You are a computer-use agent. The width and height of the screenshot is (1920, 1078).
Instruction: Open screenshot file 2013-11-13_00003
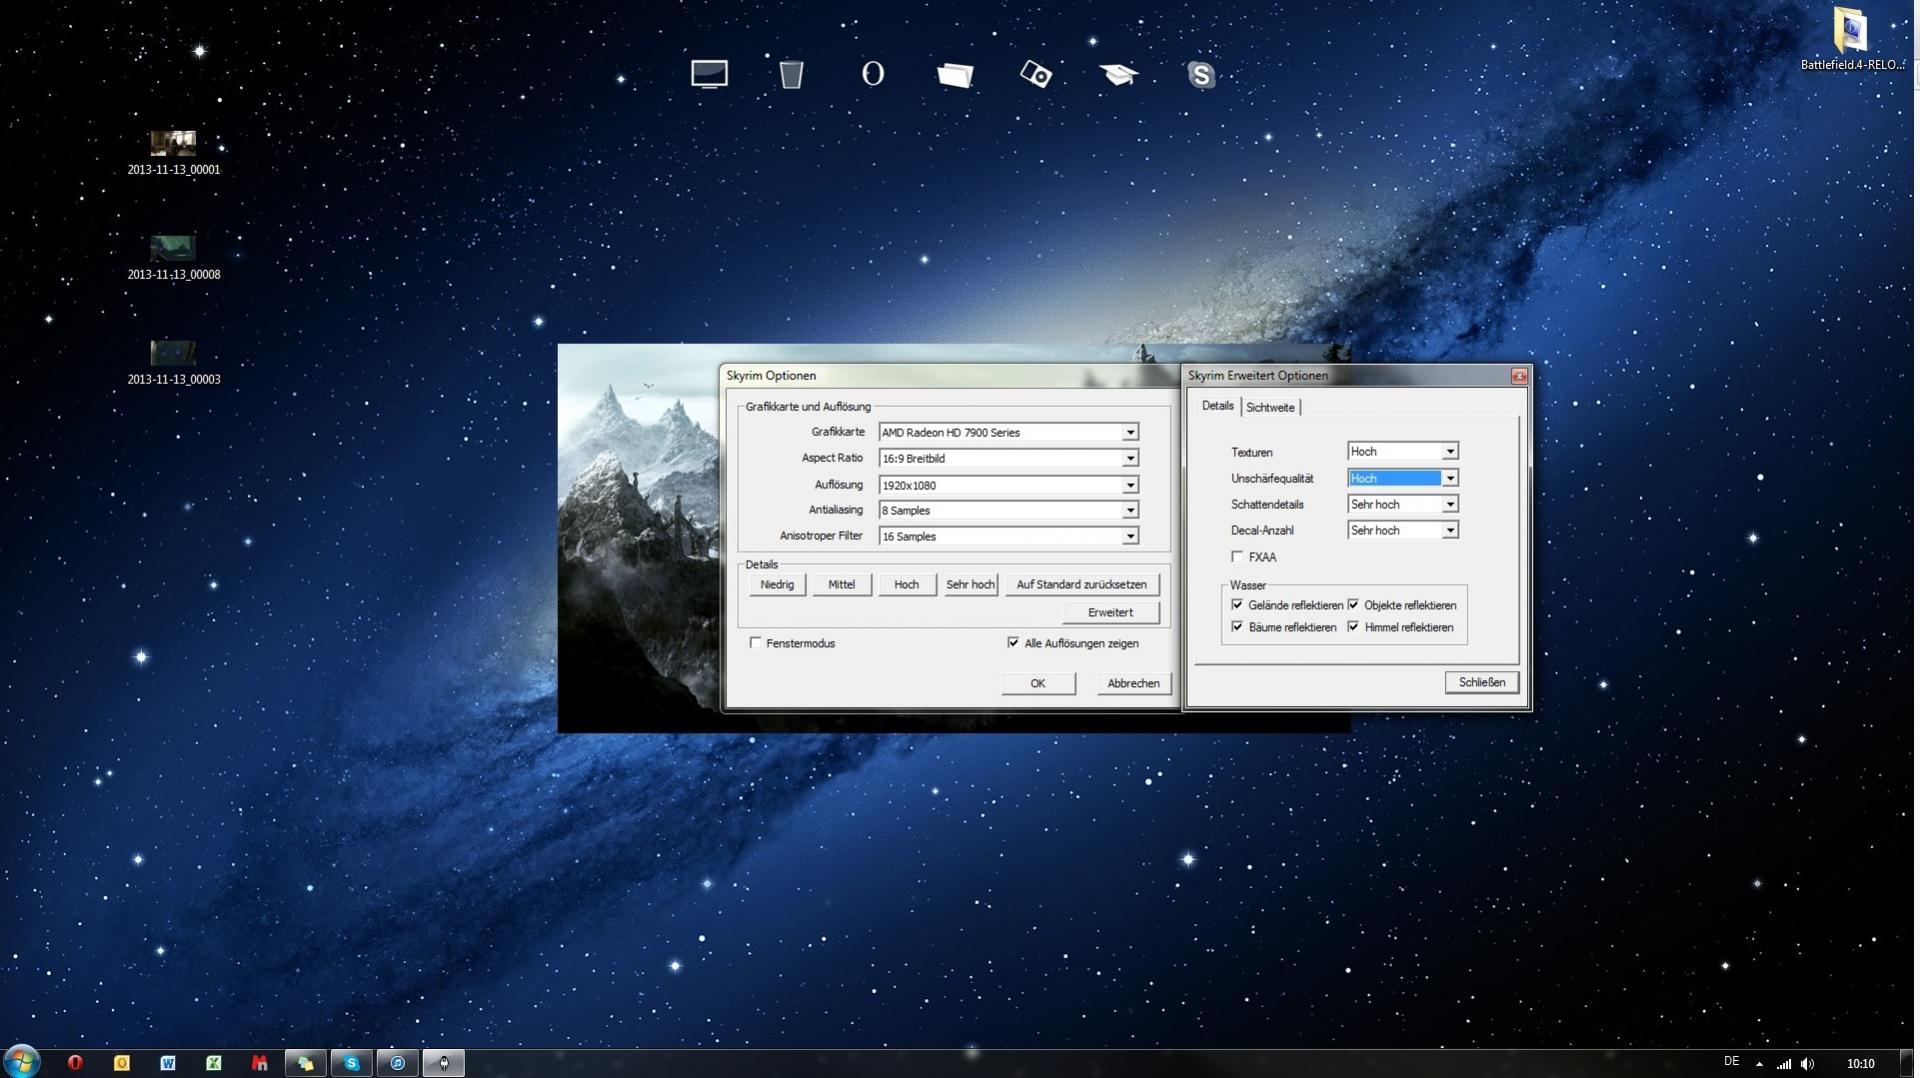[x=173, y=363]
